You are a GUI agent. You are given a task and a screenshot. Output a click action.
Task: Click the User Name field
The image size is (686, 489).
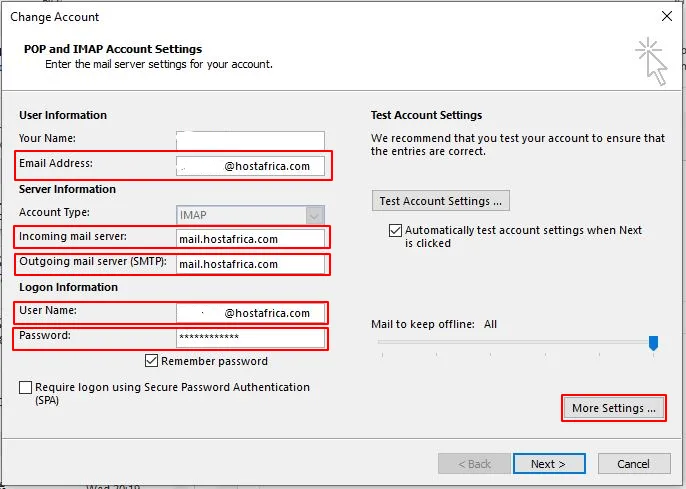[x=250, y=313]
